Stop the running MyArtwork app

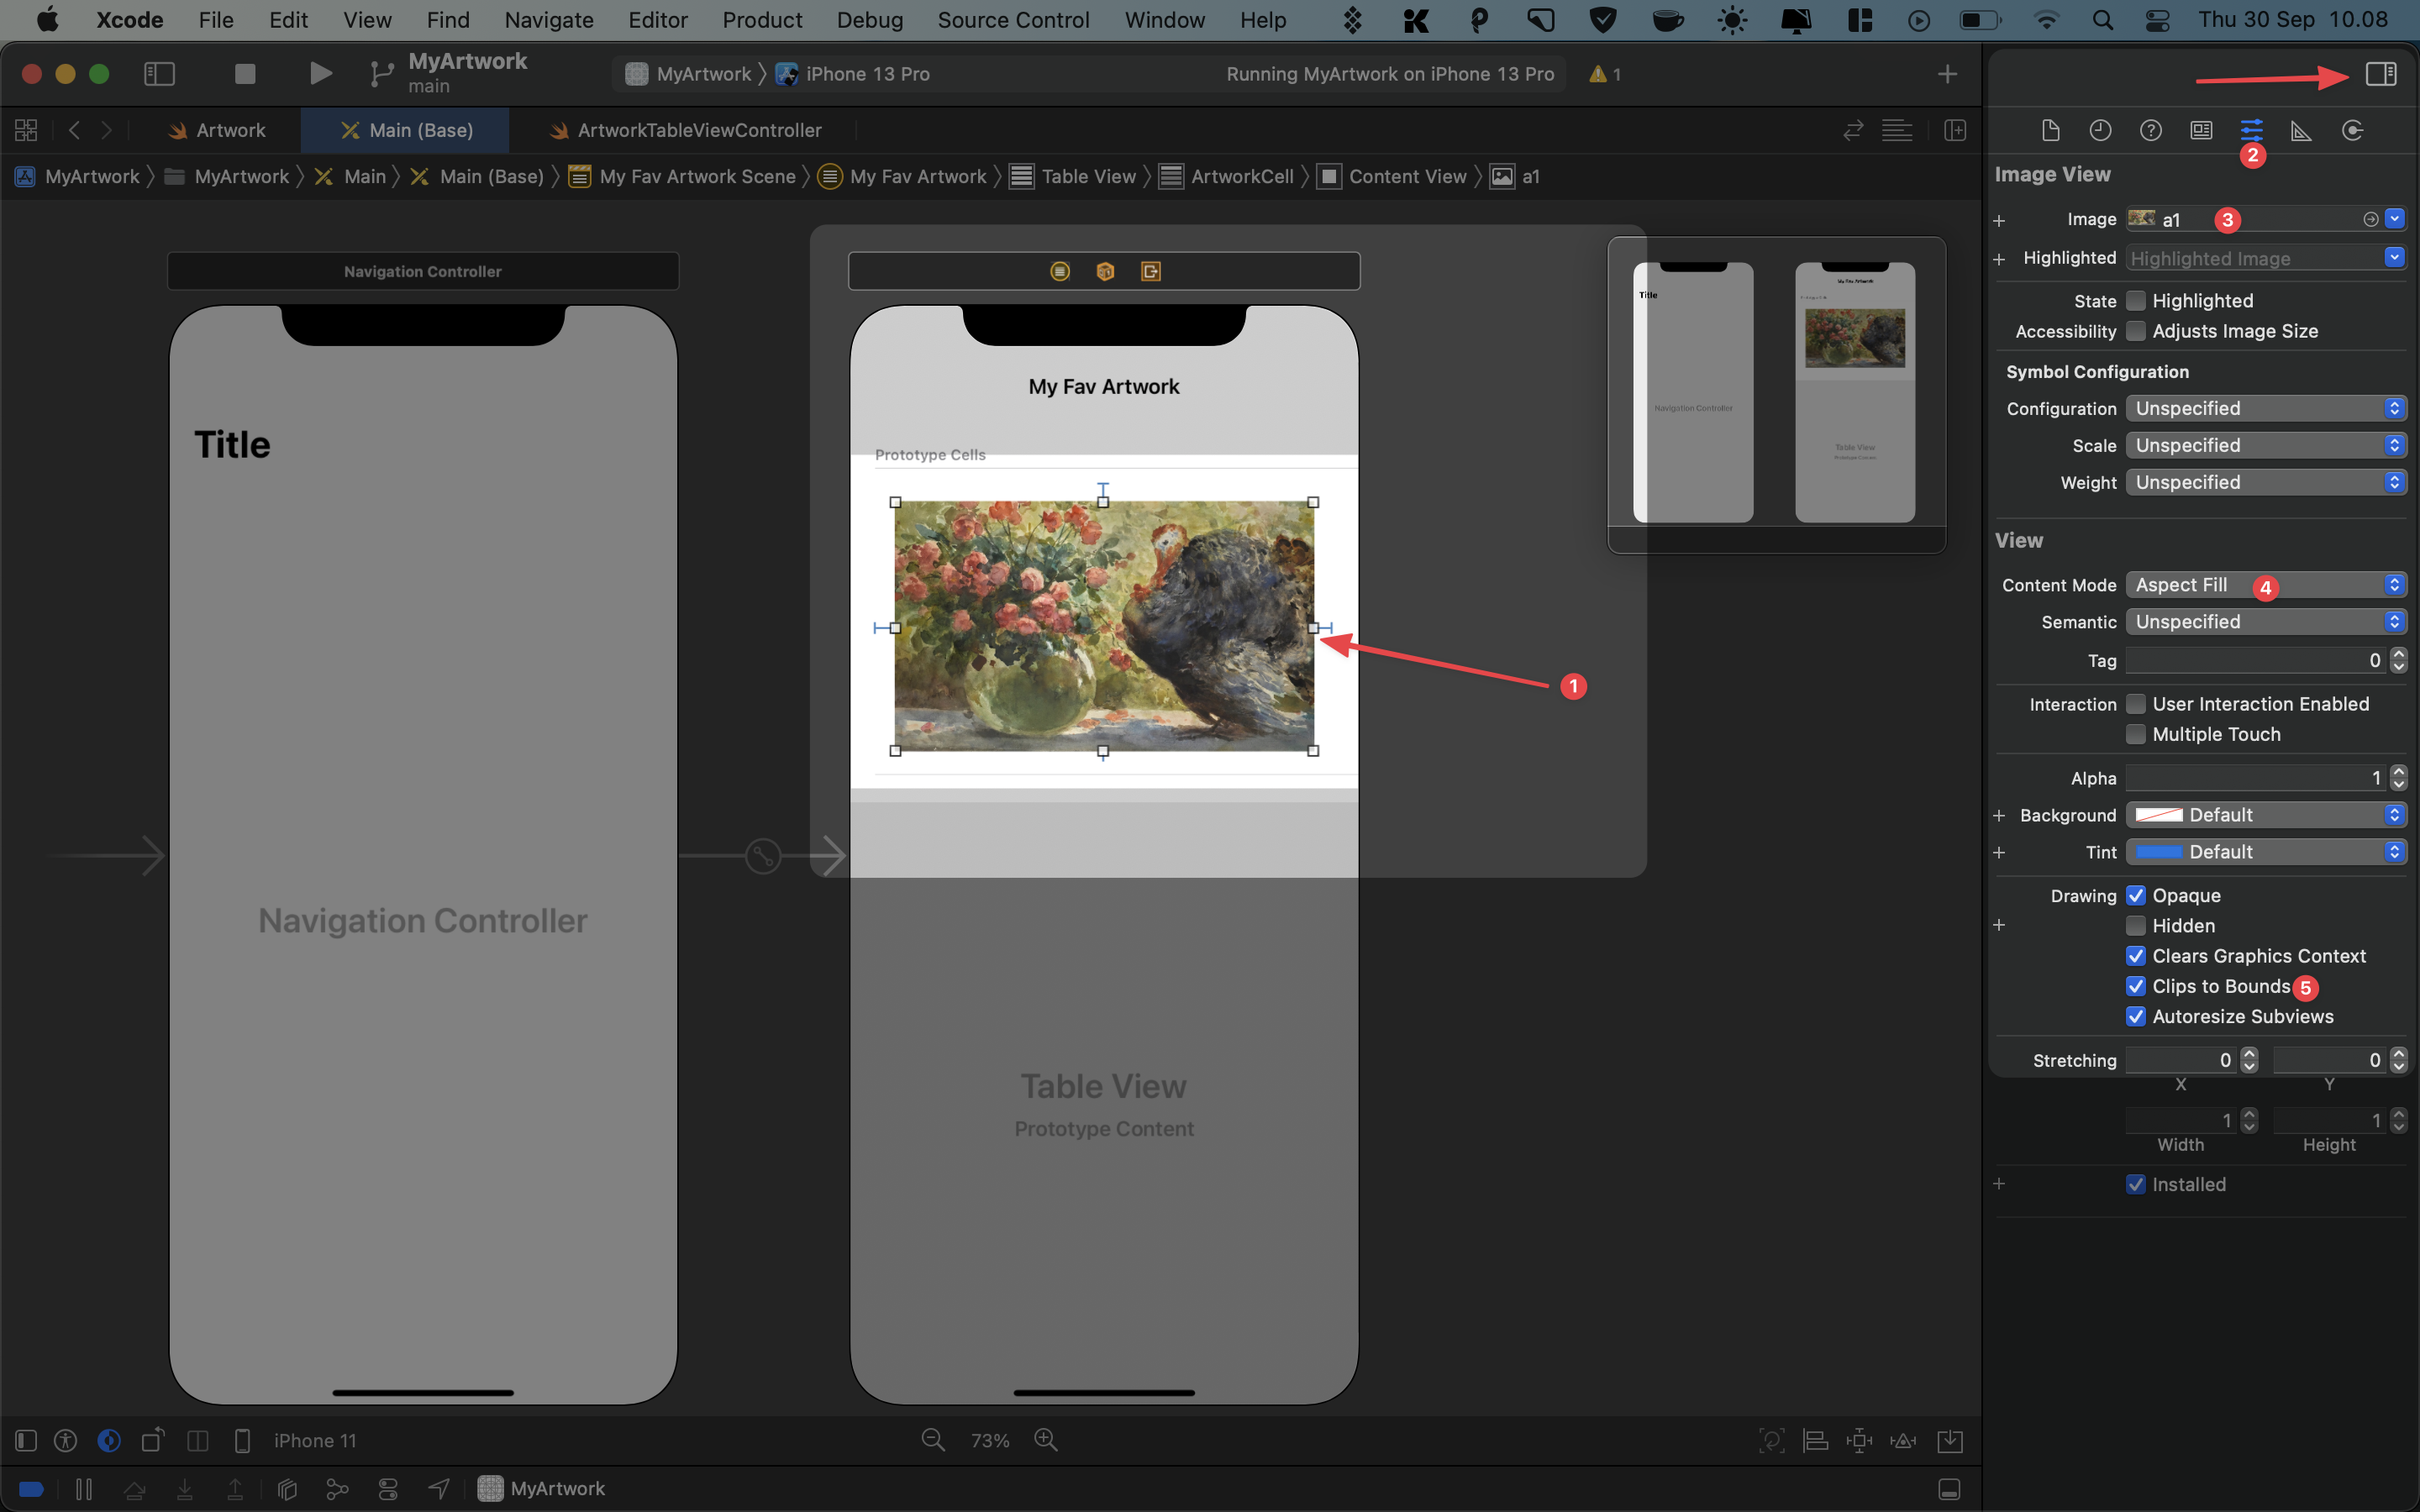[244, 74]
